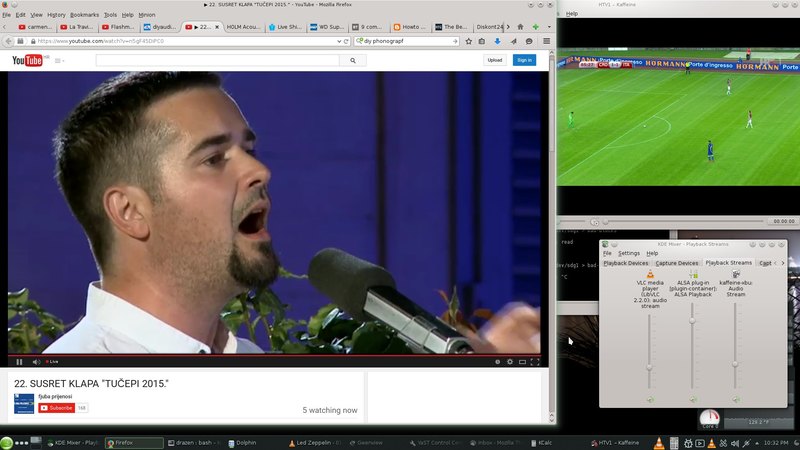
Task: Click Firefox downloads arrow icon
Action: click(498, 41)
